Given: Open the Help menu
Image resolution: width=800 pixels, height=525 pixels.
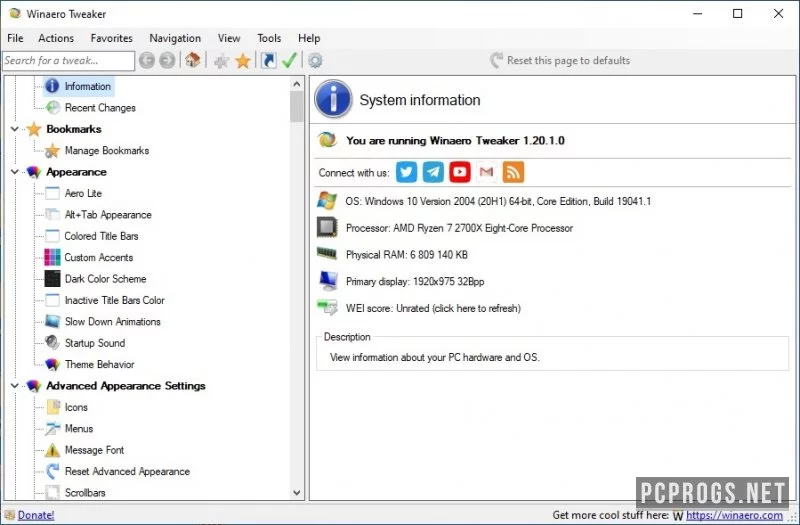Looking at the screenshot, I should [x=309, y=38].
